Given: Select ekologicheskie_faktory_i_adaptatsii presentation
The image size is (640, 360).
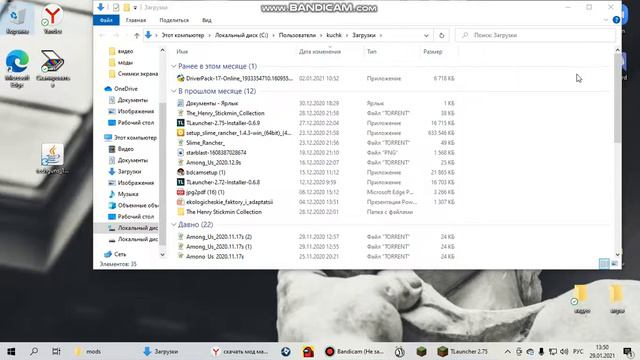Looking at the screenshot, I should click(229, 202).
